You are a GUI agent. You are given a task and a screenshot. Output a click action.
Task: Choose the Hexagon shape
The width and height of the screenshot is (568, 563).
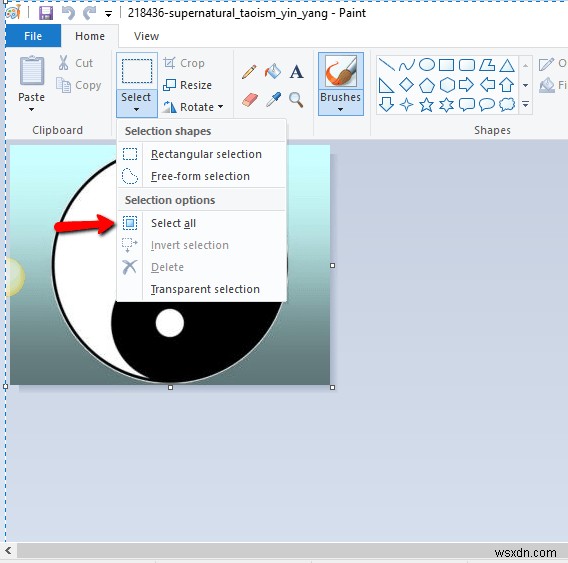(x=447, y=85)
